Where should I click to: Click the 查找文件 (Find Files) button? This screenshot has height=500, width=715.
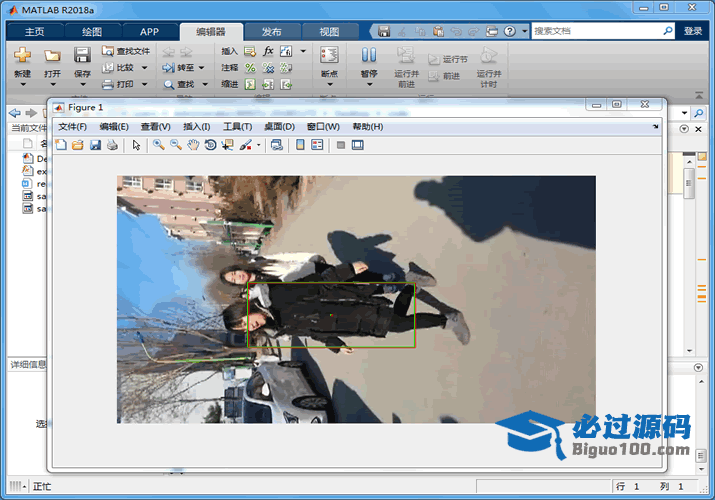(x=126, y=51)
